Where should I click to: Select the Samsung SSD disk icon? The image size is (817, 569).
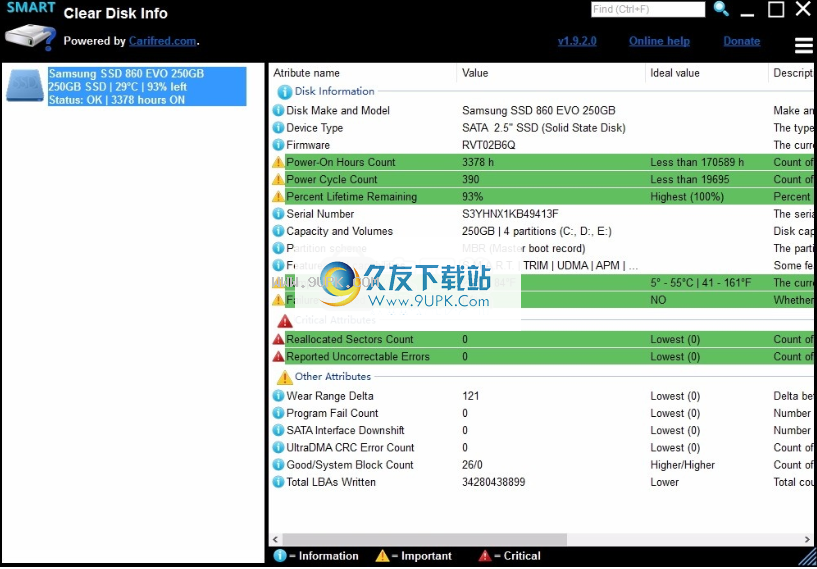(x=25, y=86)
